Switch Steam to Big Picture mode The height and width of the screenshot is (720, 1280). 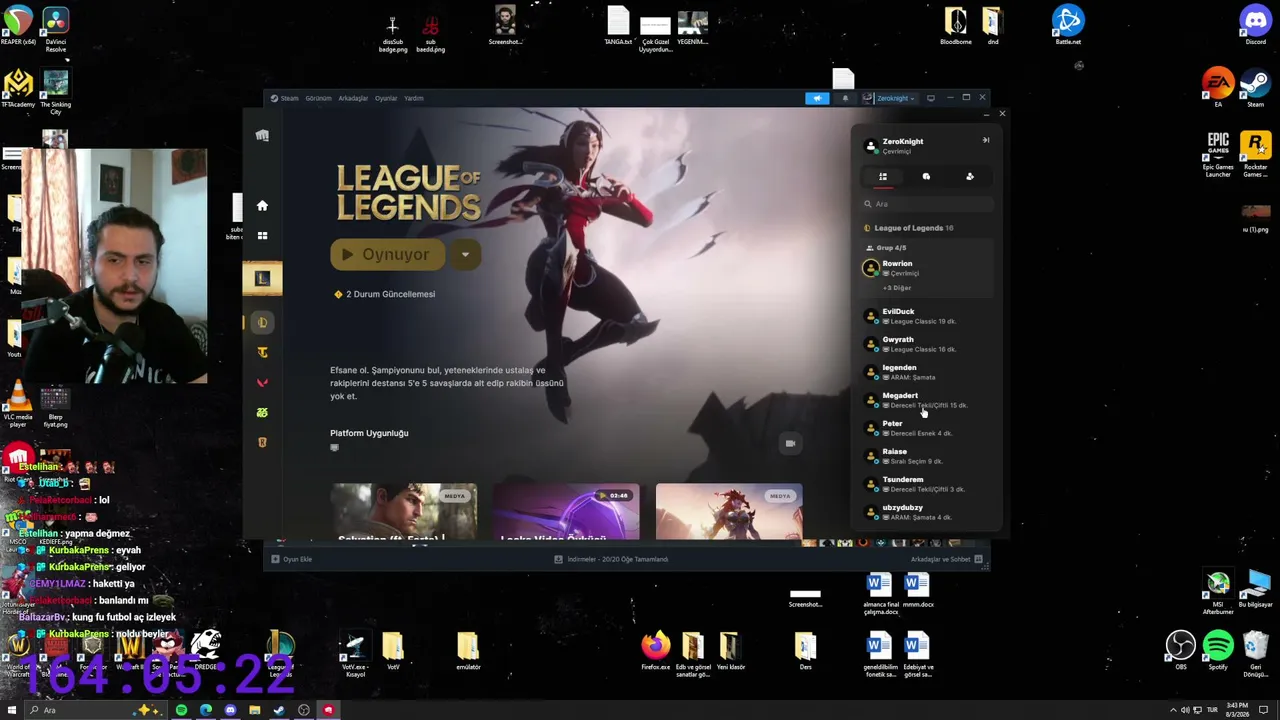931,98
